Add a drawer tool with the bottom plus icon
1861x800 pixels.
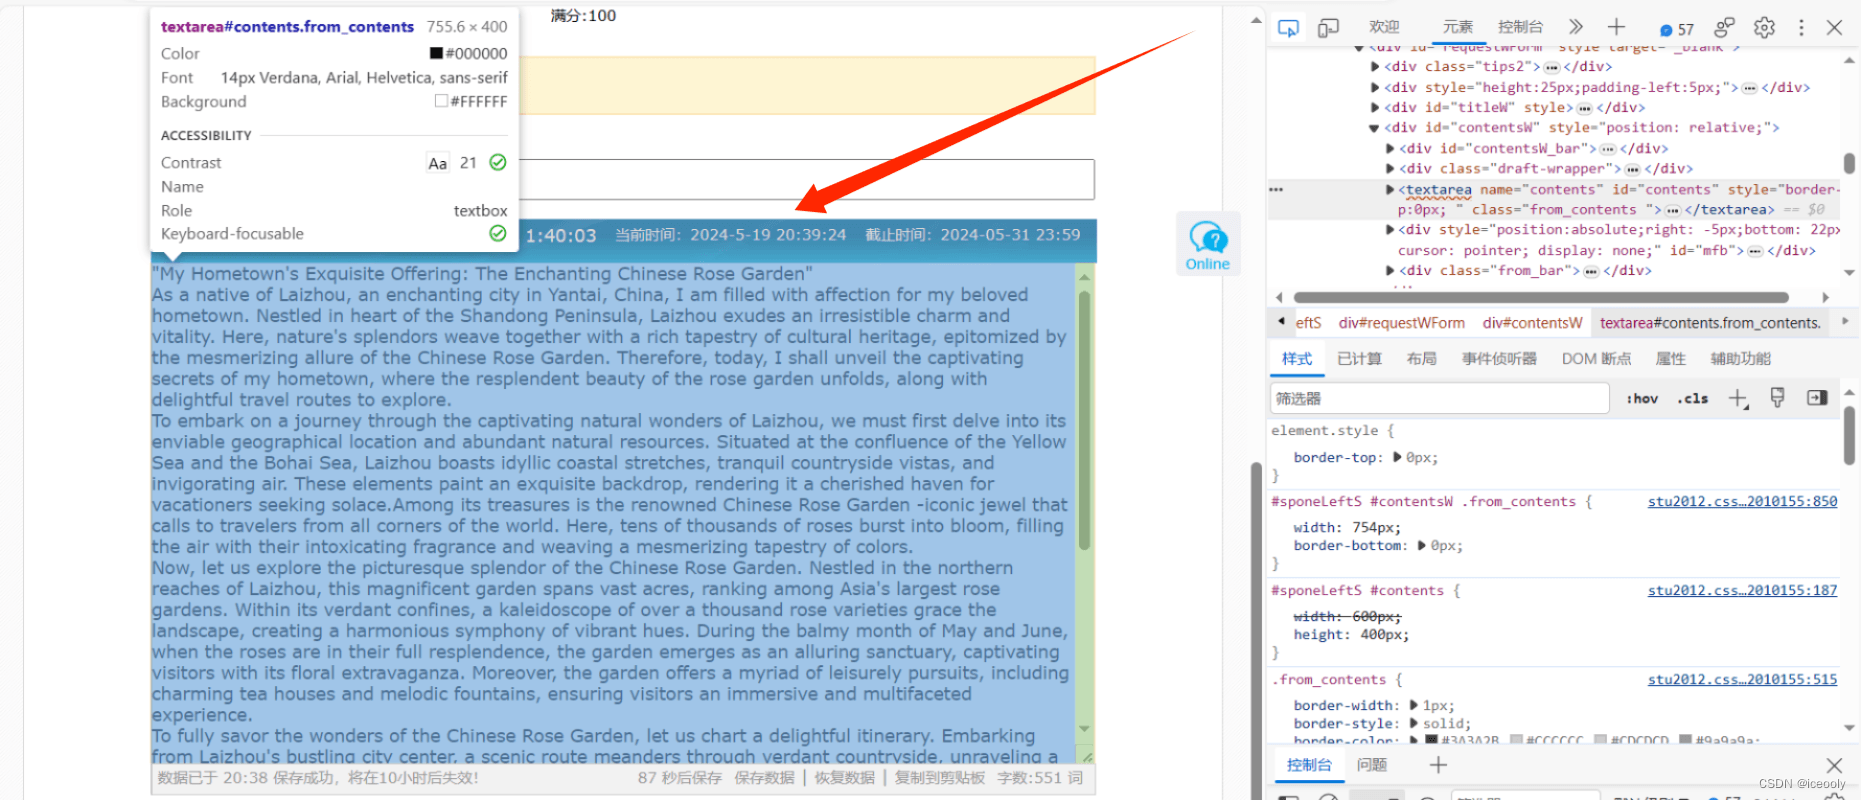[x=1438, y=765]
